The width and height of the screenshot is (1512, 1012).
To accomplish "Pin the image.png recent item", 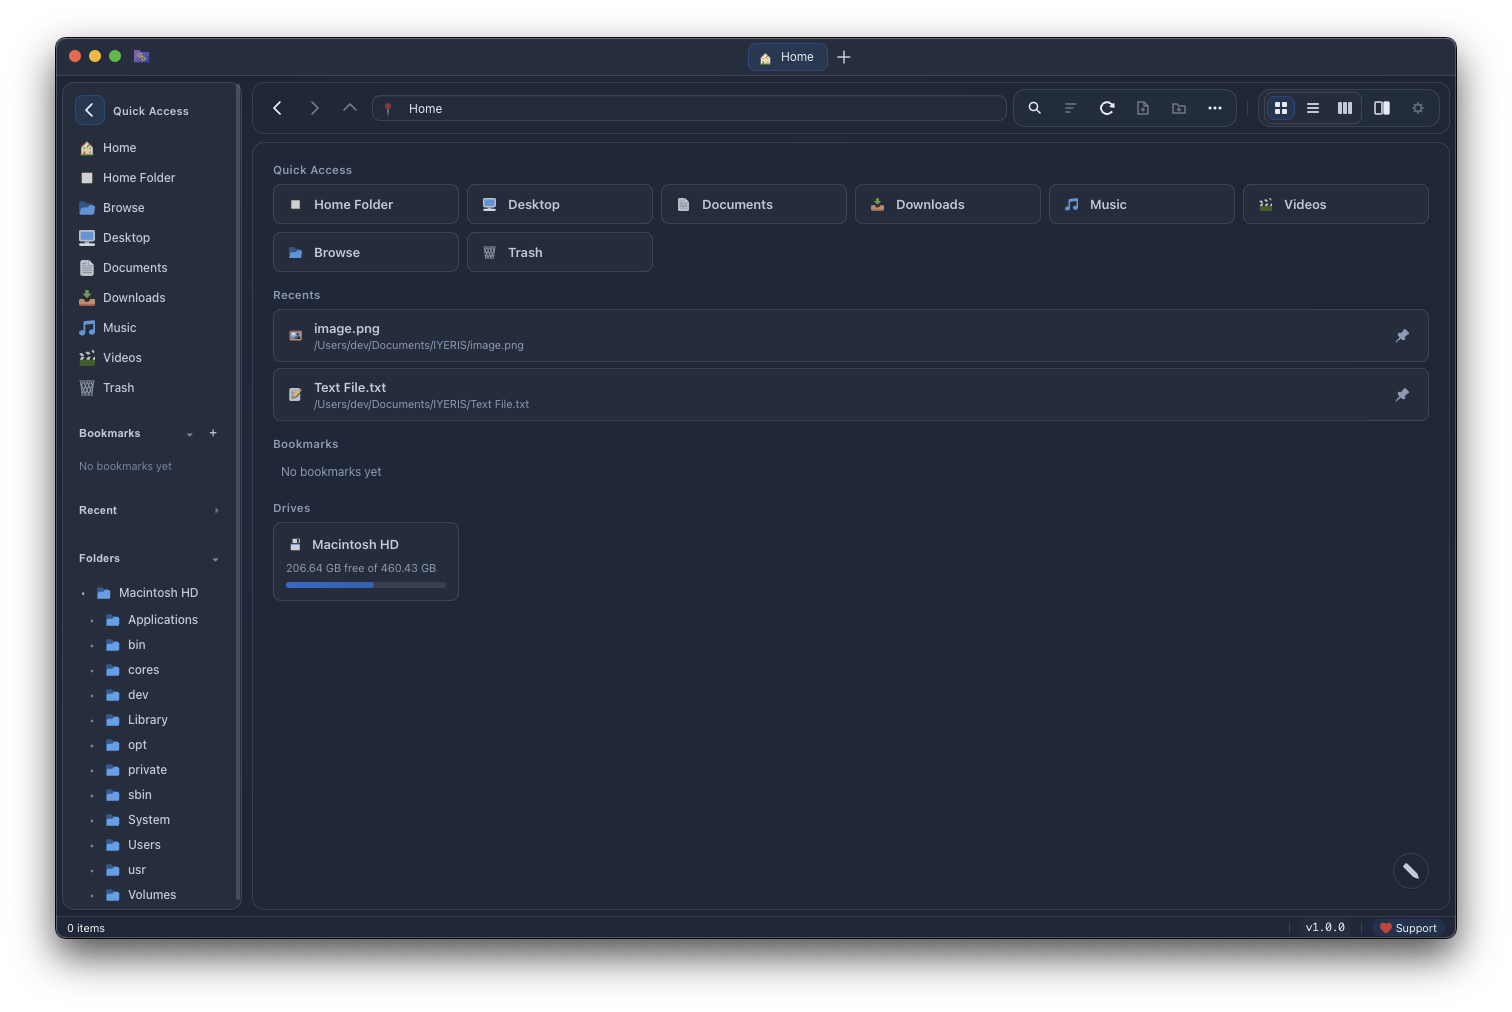I will [1402, 336].
